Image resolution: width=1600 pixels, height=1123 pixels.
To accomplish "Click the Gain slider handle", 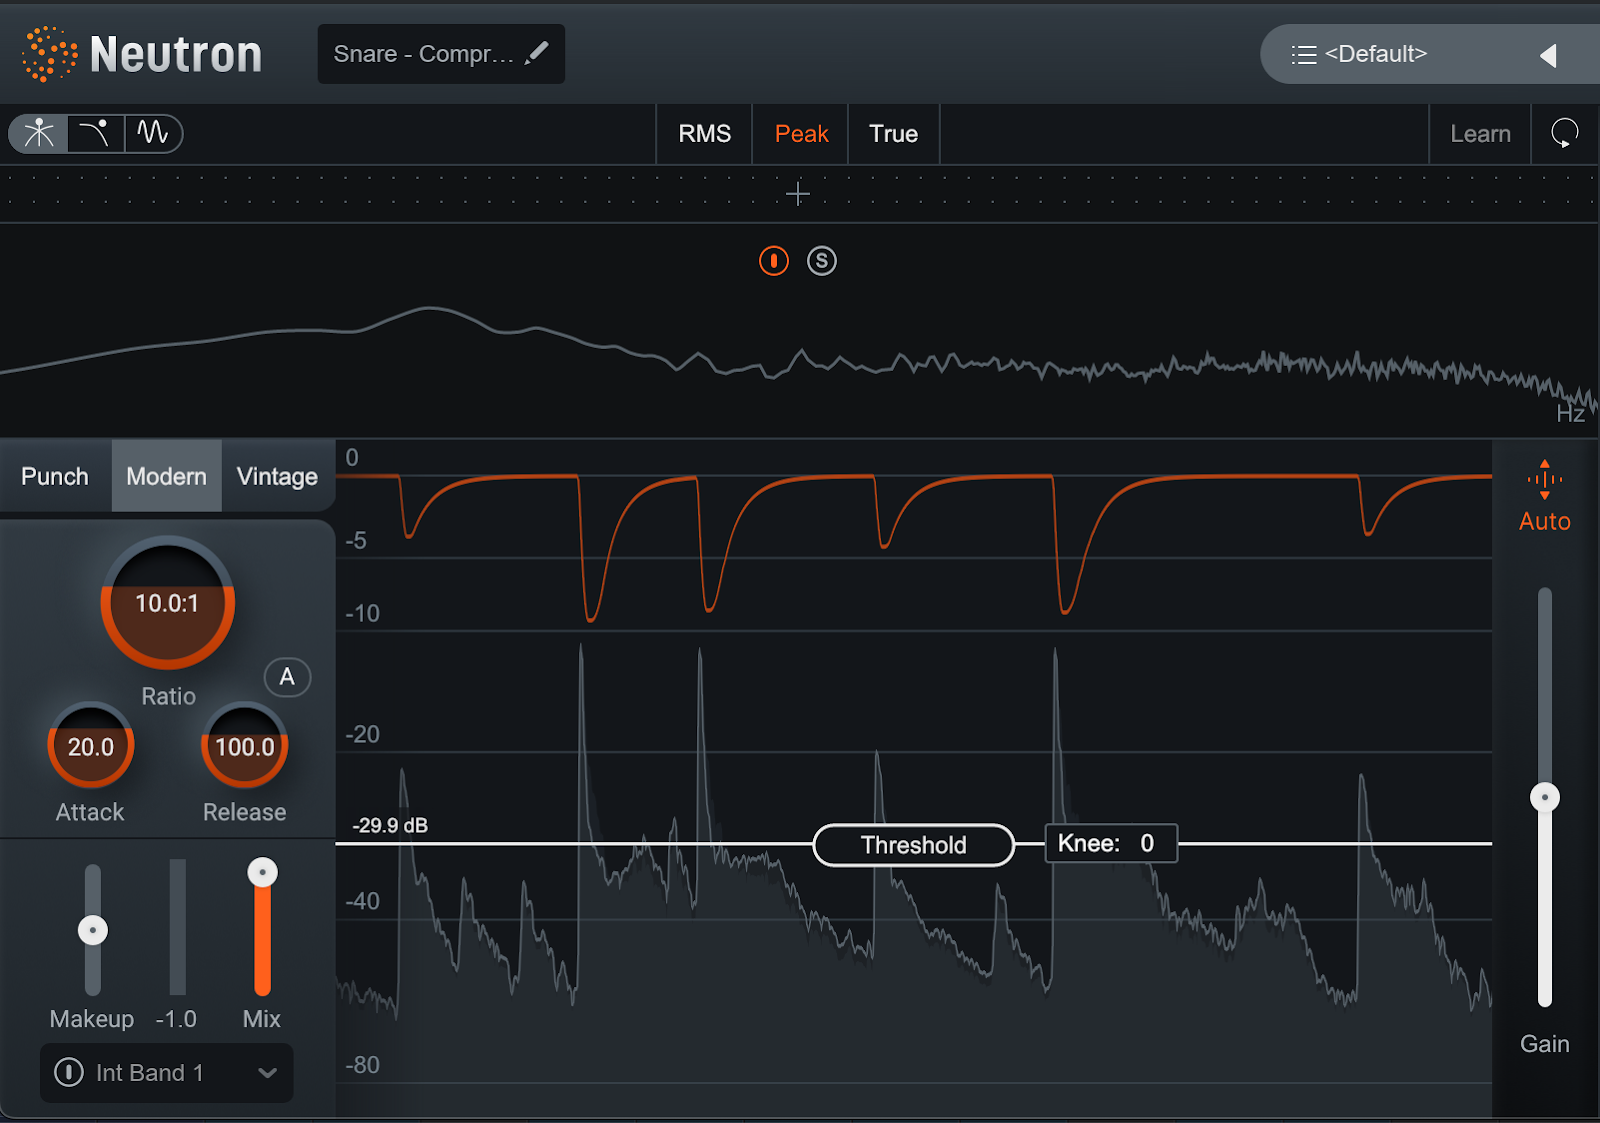I will click(1545, 797).
